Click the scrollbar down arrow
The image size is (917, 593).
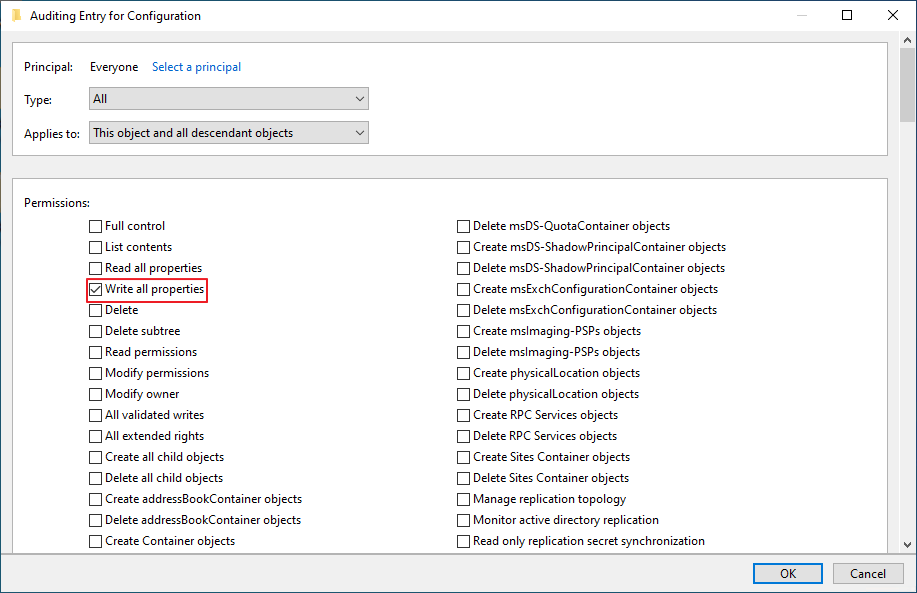(907, 544)
